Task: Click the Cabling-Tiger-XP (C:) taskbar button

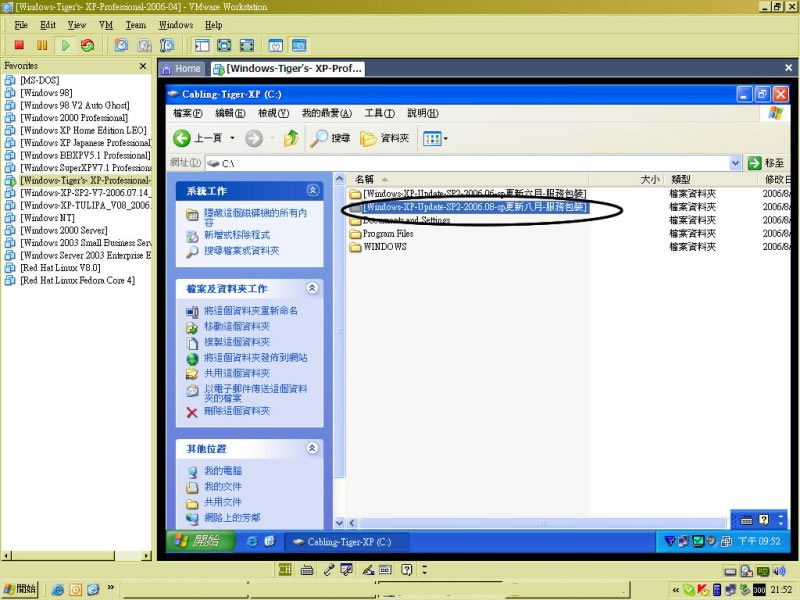Action: (347, 542)
